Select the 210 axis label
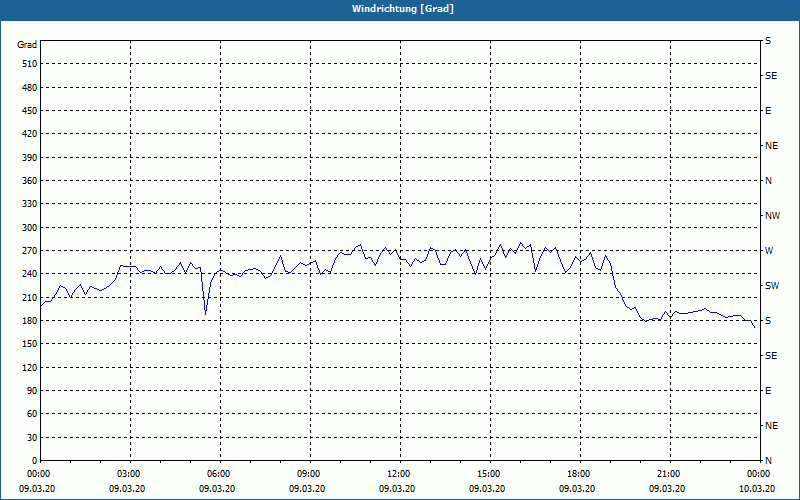 pyautogui.click(x=30, y=297)
